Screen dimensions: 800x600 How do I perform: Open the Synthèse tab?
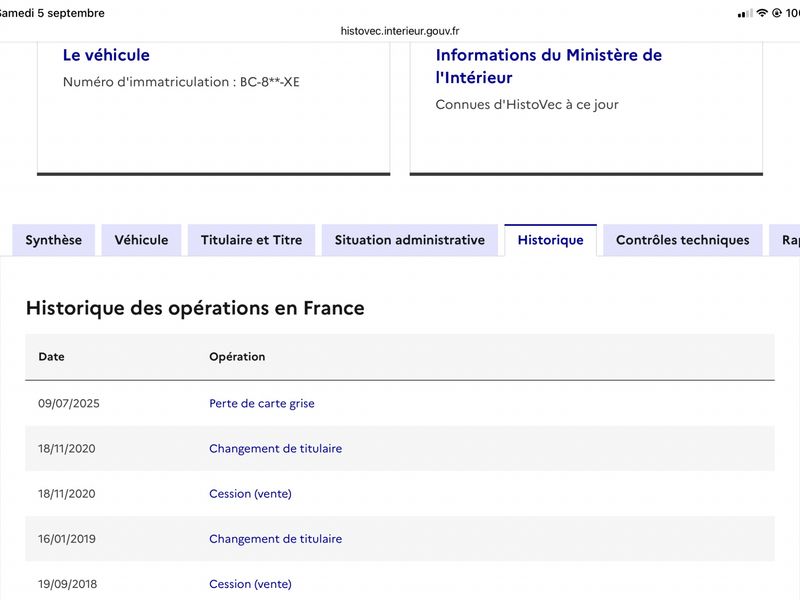(54, 240)
